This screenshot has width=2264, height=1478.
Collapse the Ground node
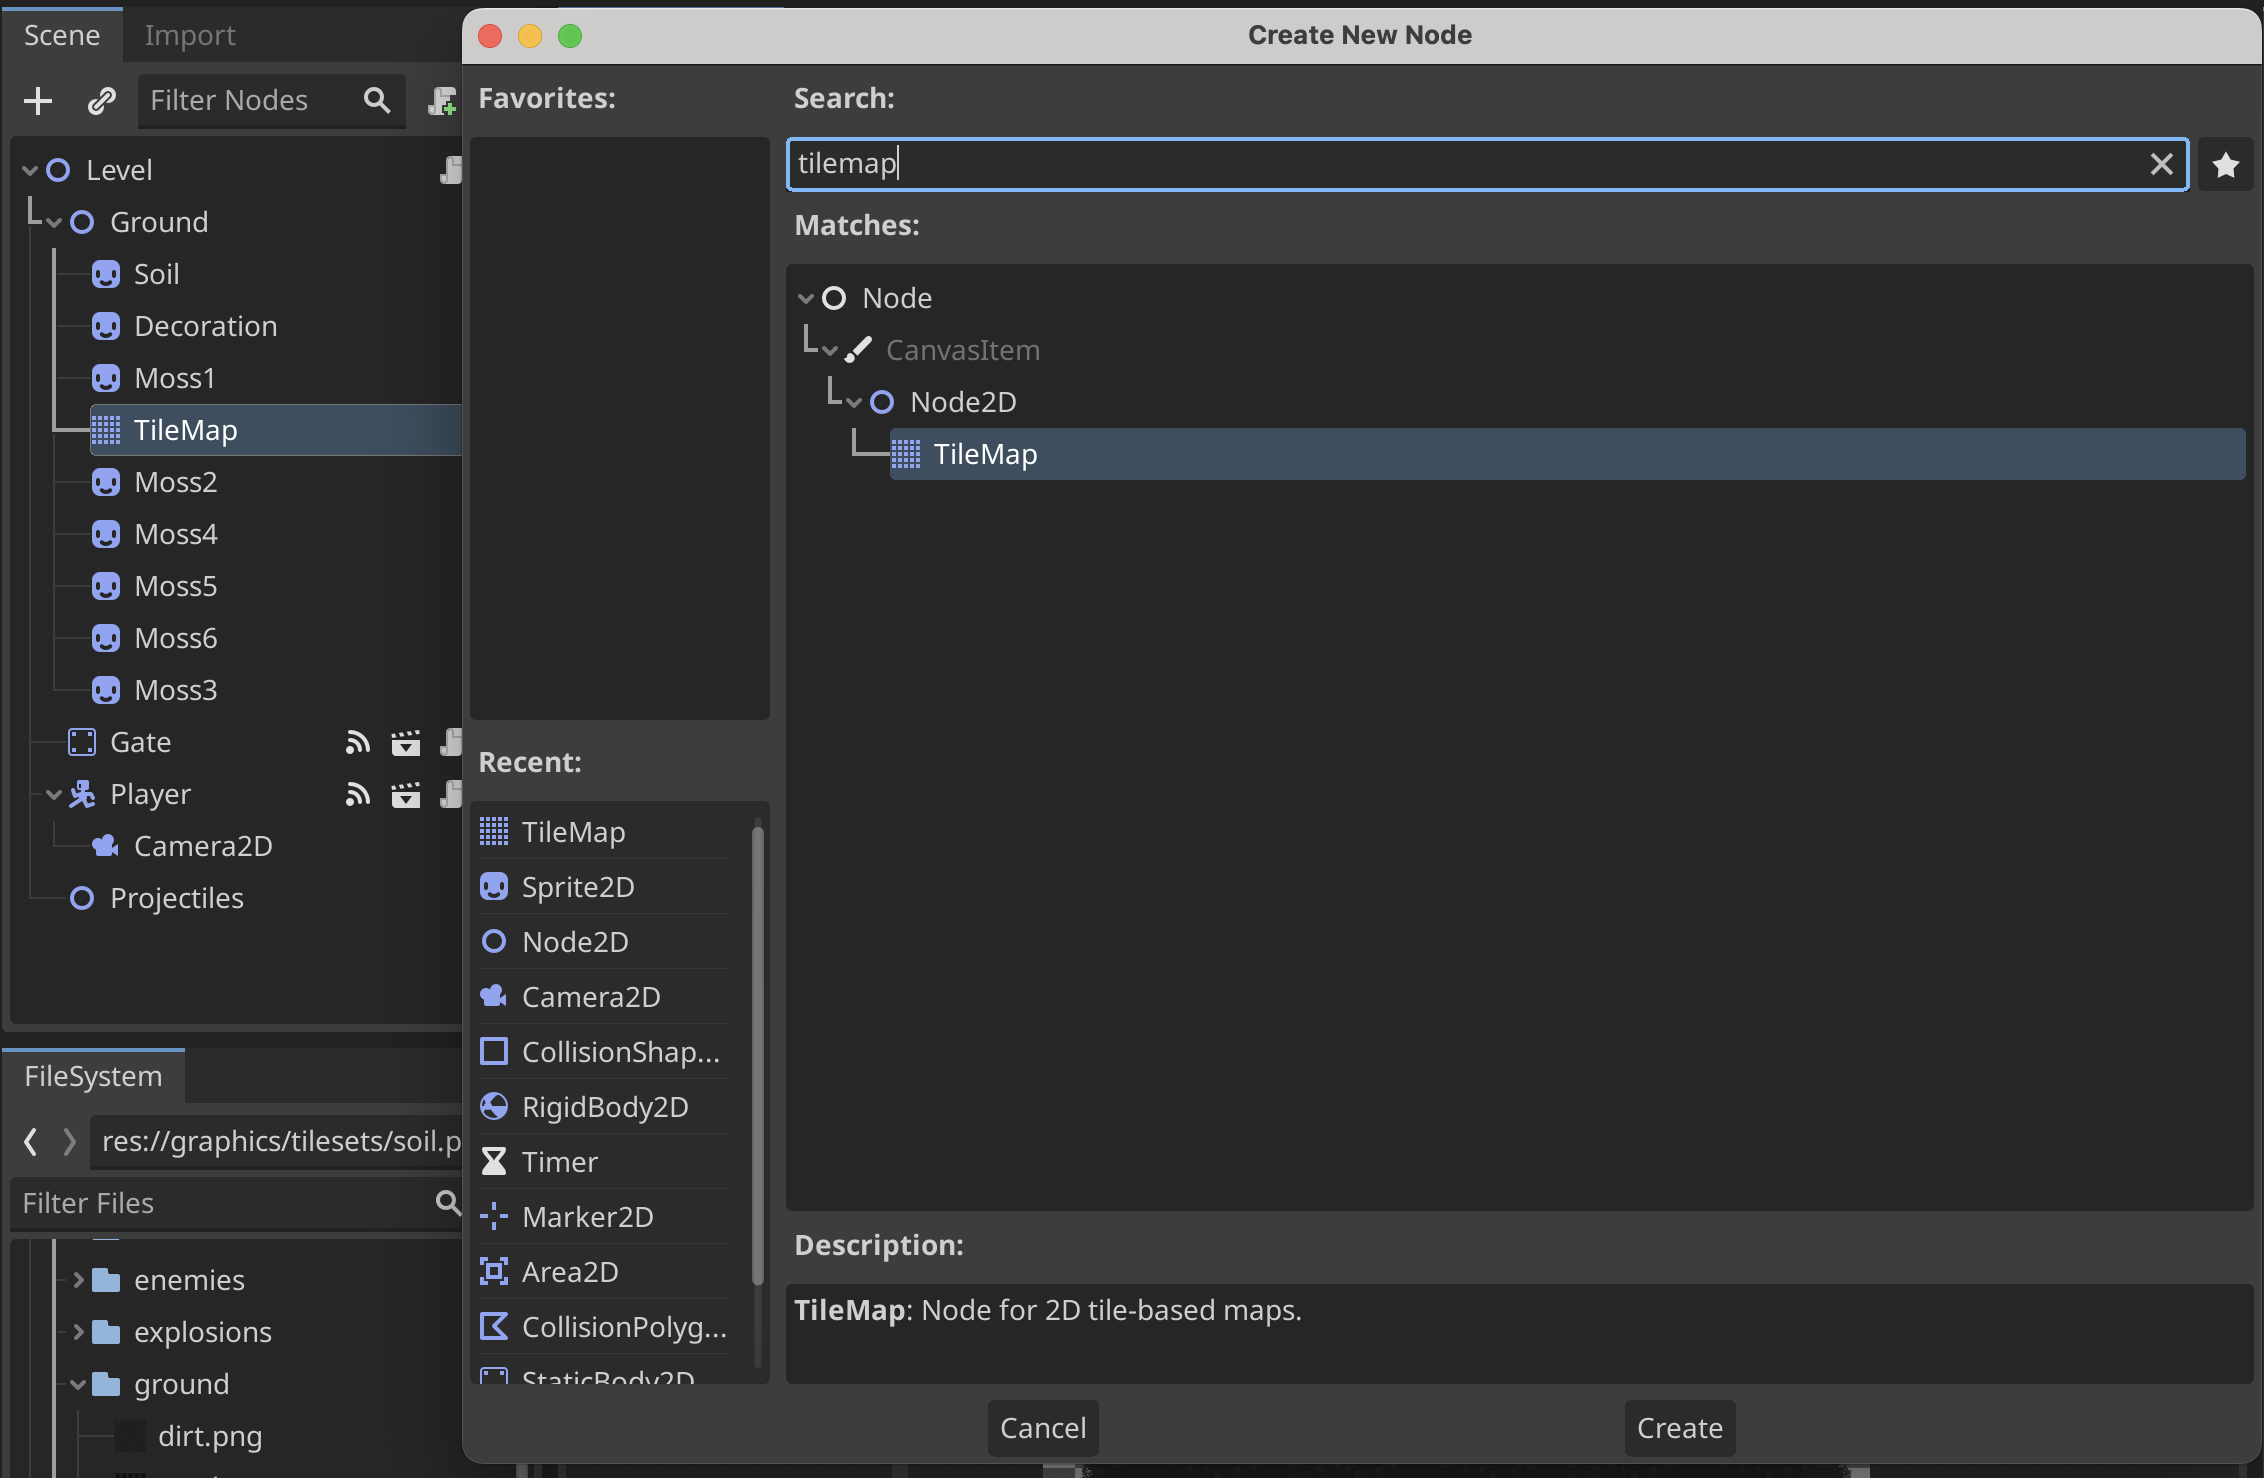[54, 223]
